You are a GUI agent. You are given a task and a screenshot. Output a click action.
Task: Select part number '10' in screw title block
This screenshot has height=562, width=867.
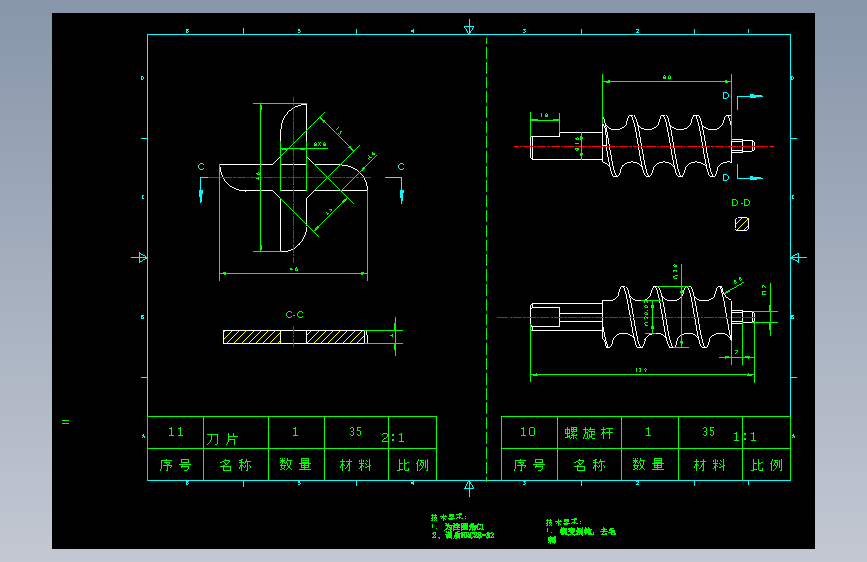coord(528,432)
